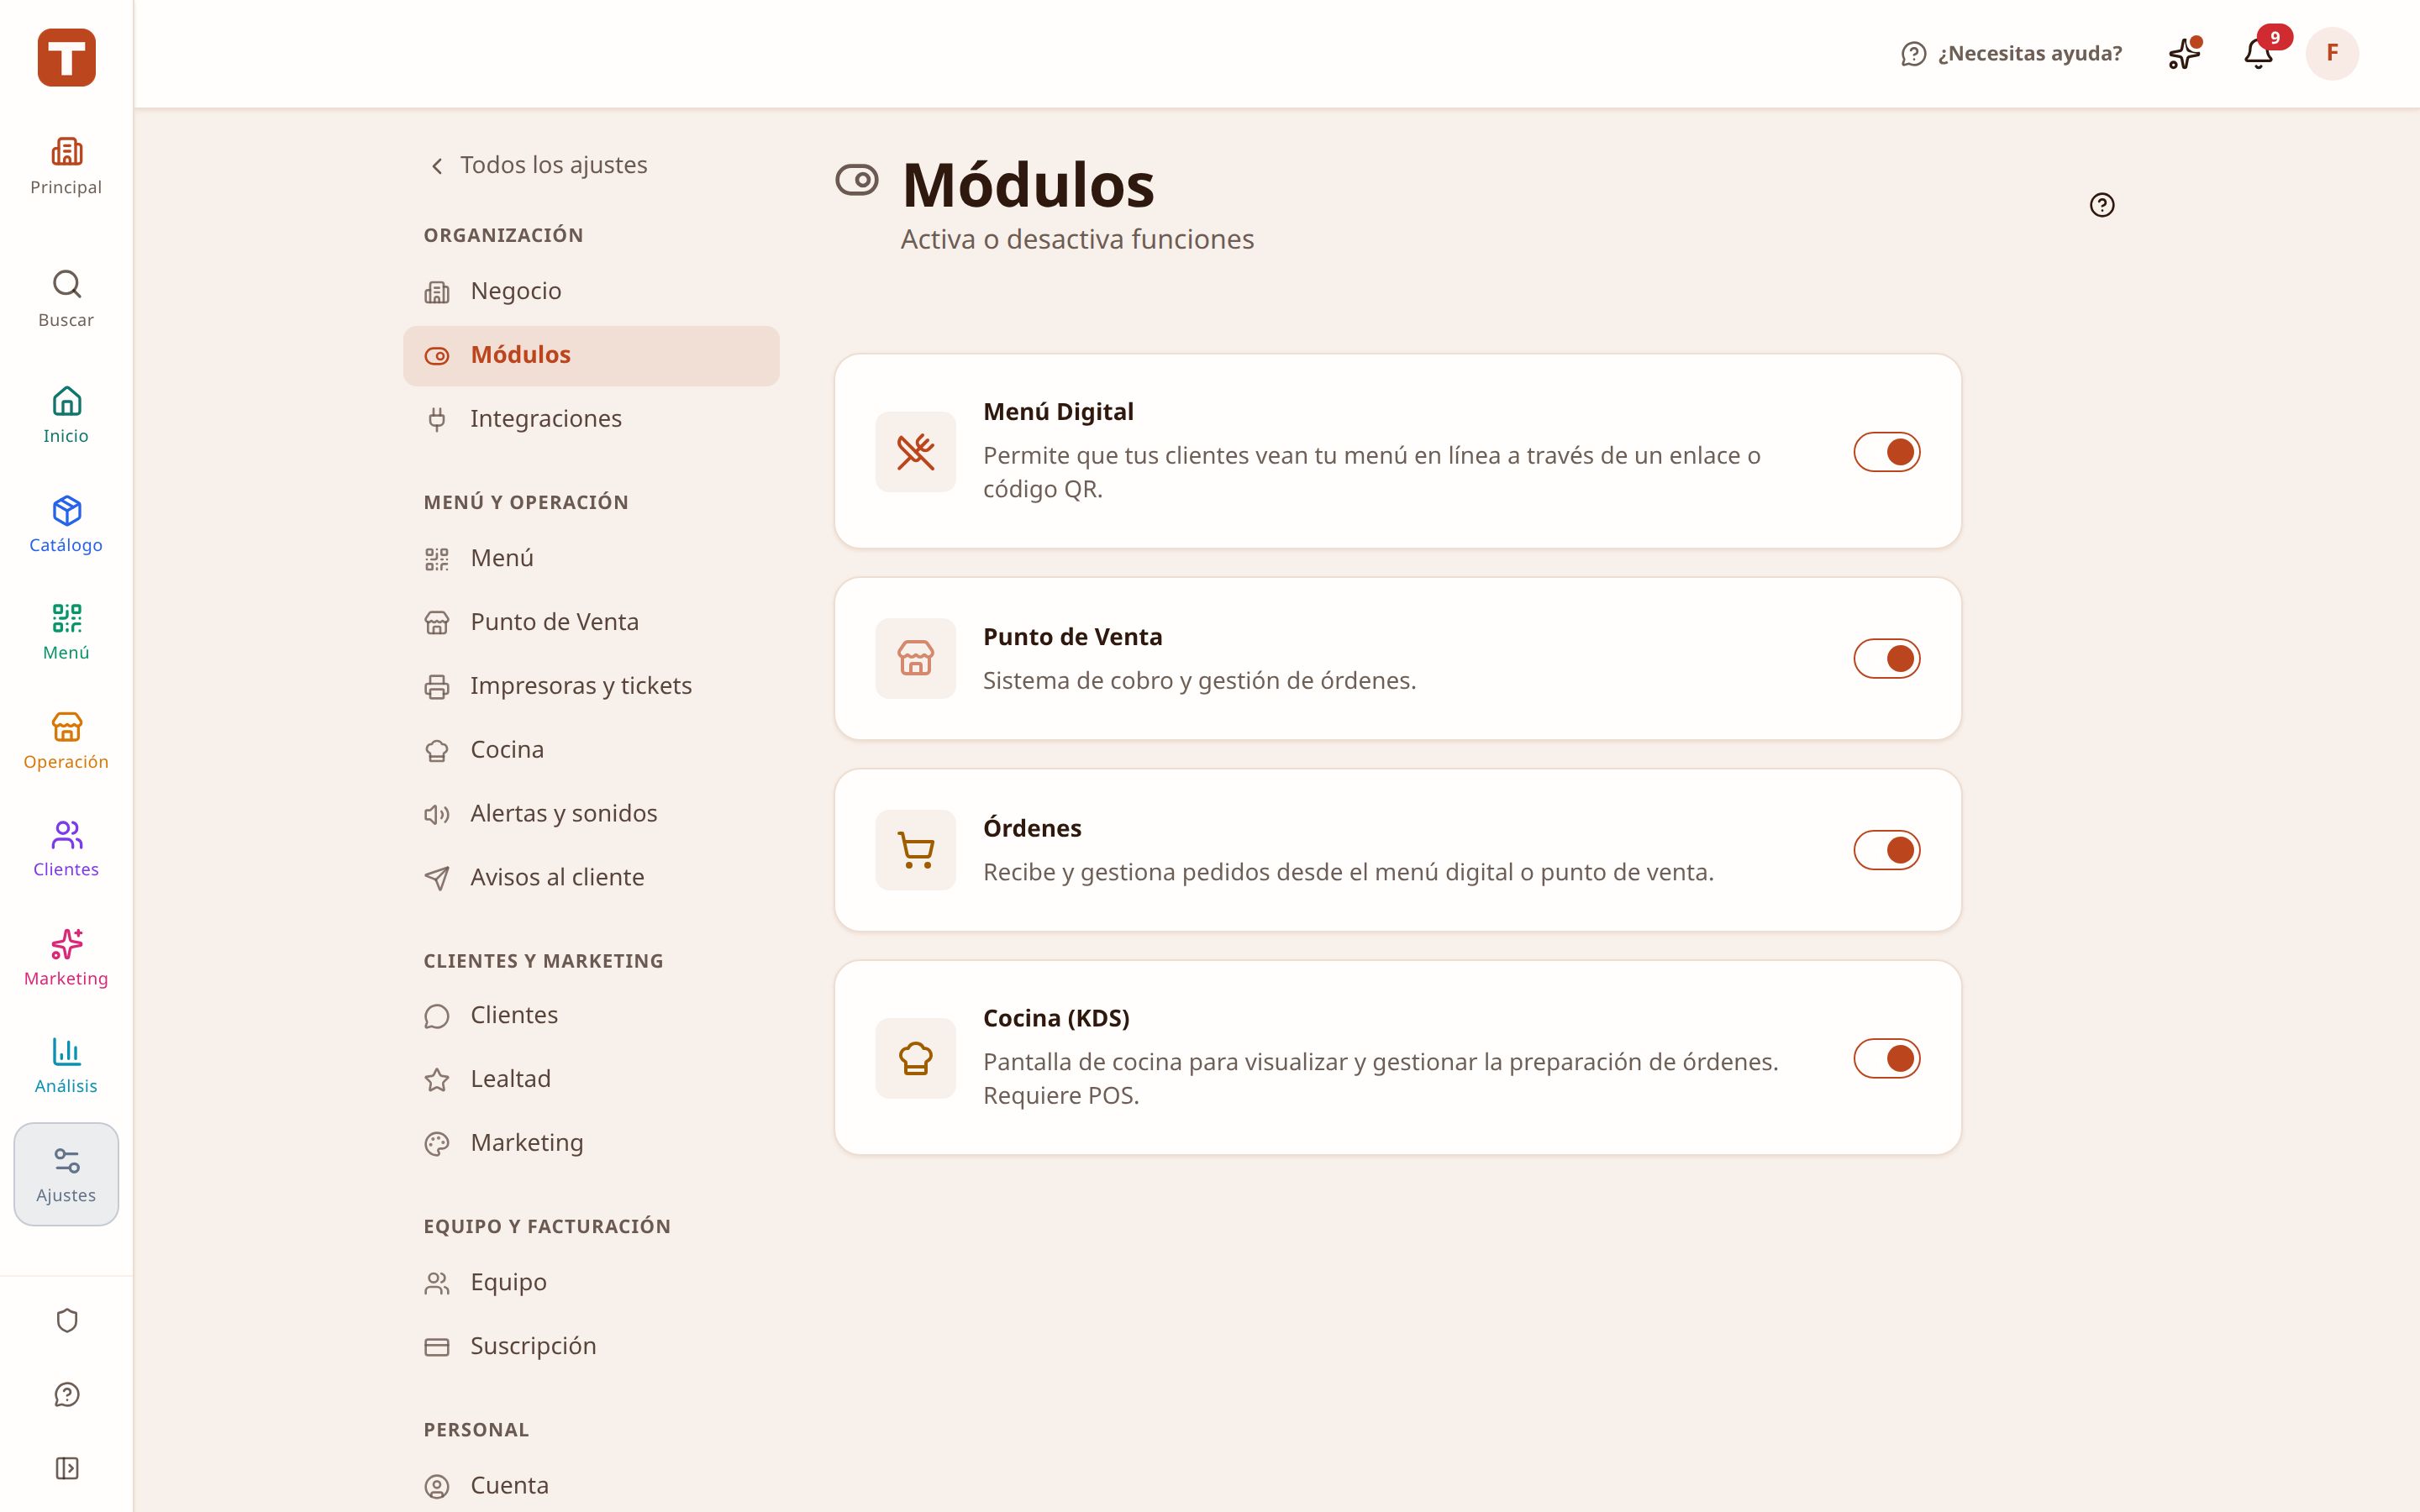Viewport: 2420px width, 1512px height.
Task: Open the F user avatar
Action: (x=2332, y=53)
